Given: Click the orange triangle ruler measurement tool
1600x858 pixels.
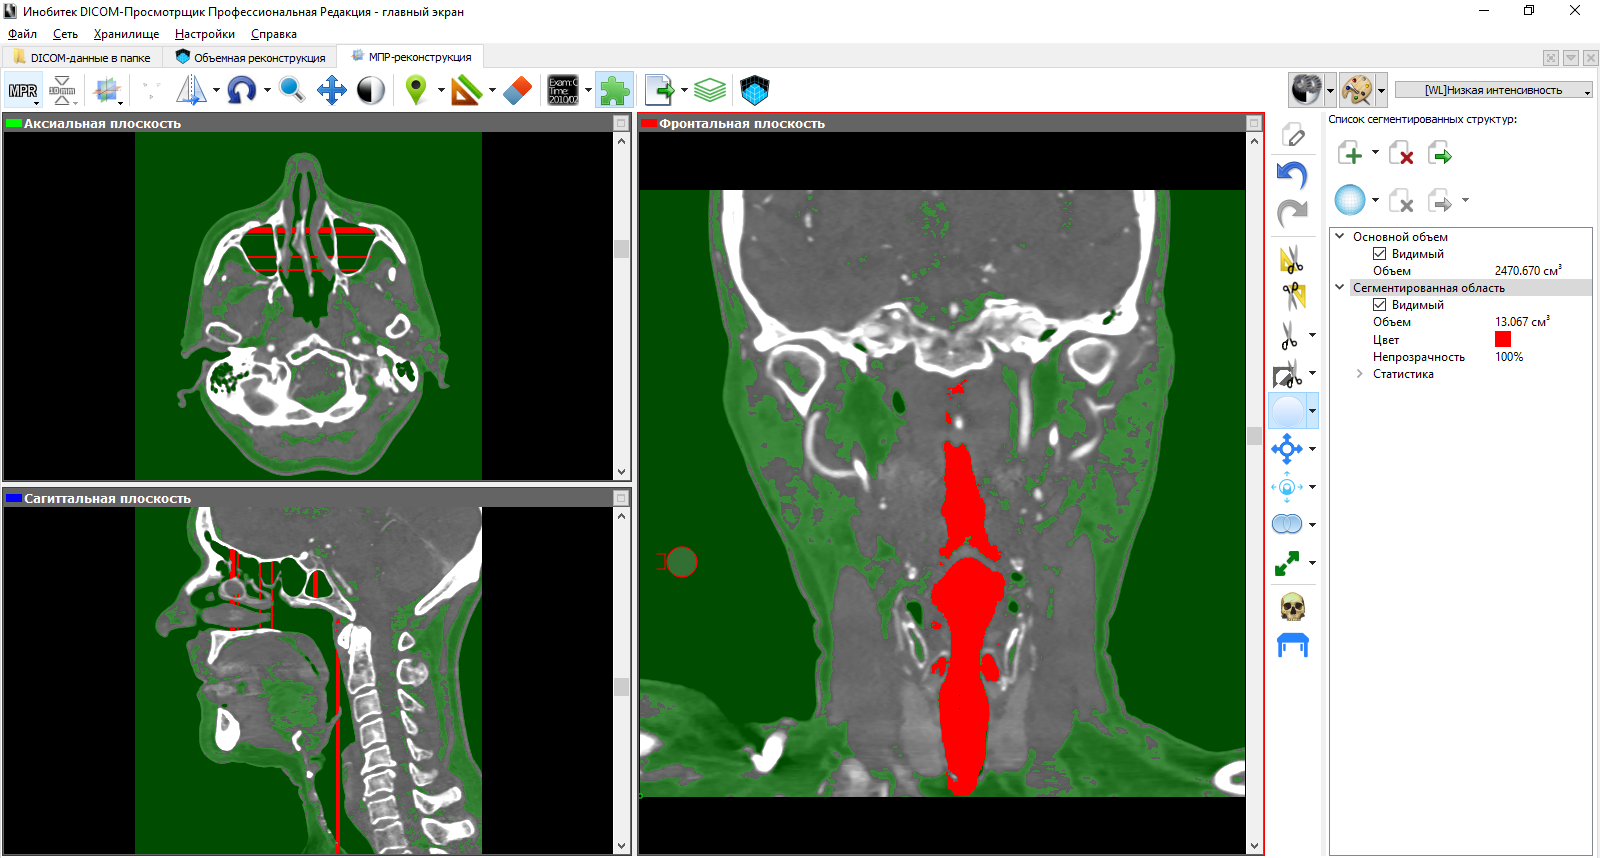Looking at the screenshot, I should (466, 91).
